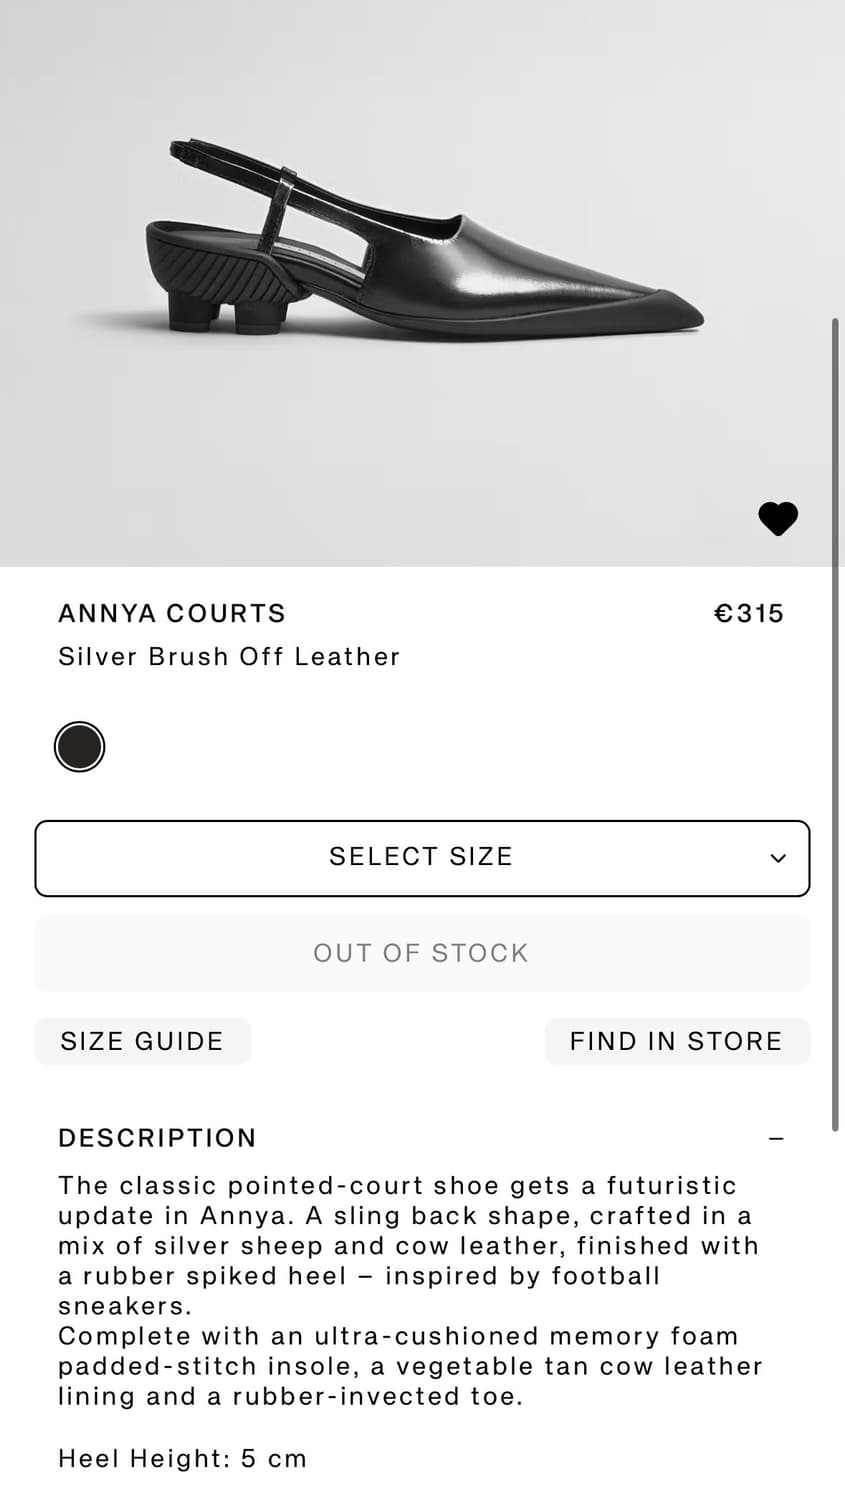
Task: Tap Find in Store
Action: [x=676, y=1041]
